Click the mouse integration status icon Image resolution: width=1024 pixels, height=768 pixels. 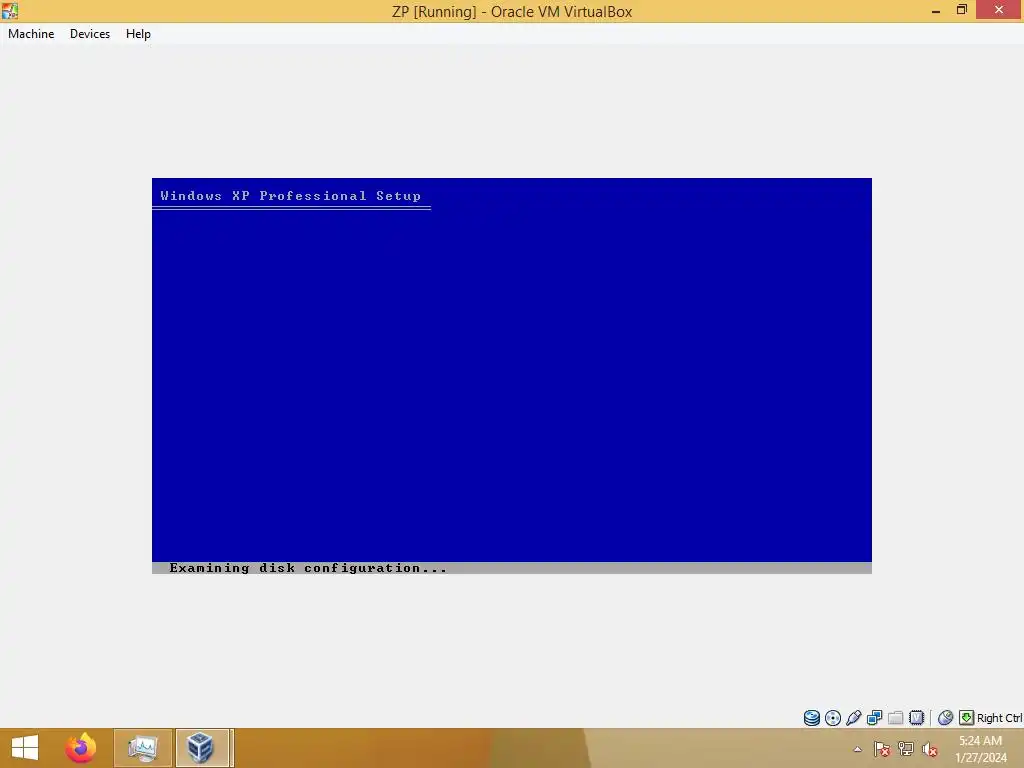tap(945, 718)
